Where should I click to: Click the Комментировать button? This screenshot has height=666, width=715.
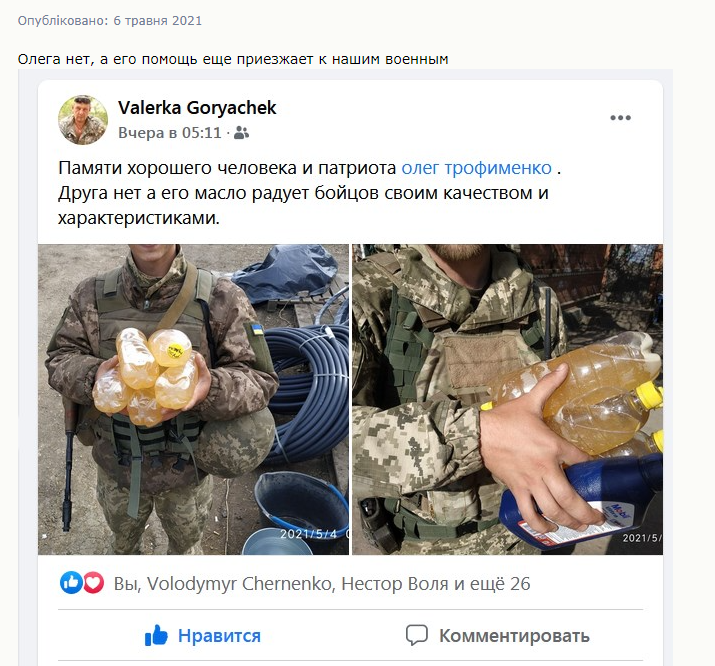(x=497, y=635)
